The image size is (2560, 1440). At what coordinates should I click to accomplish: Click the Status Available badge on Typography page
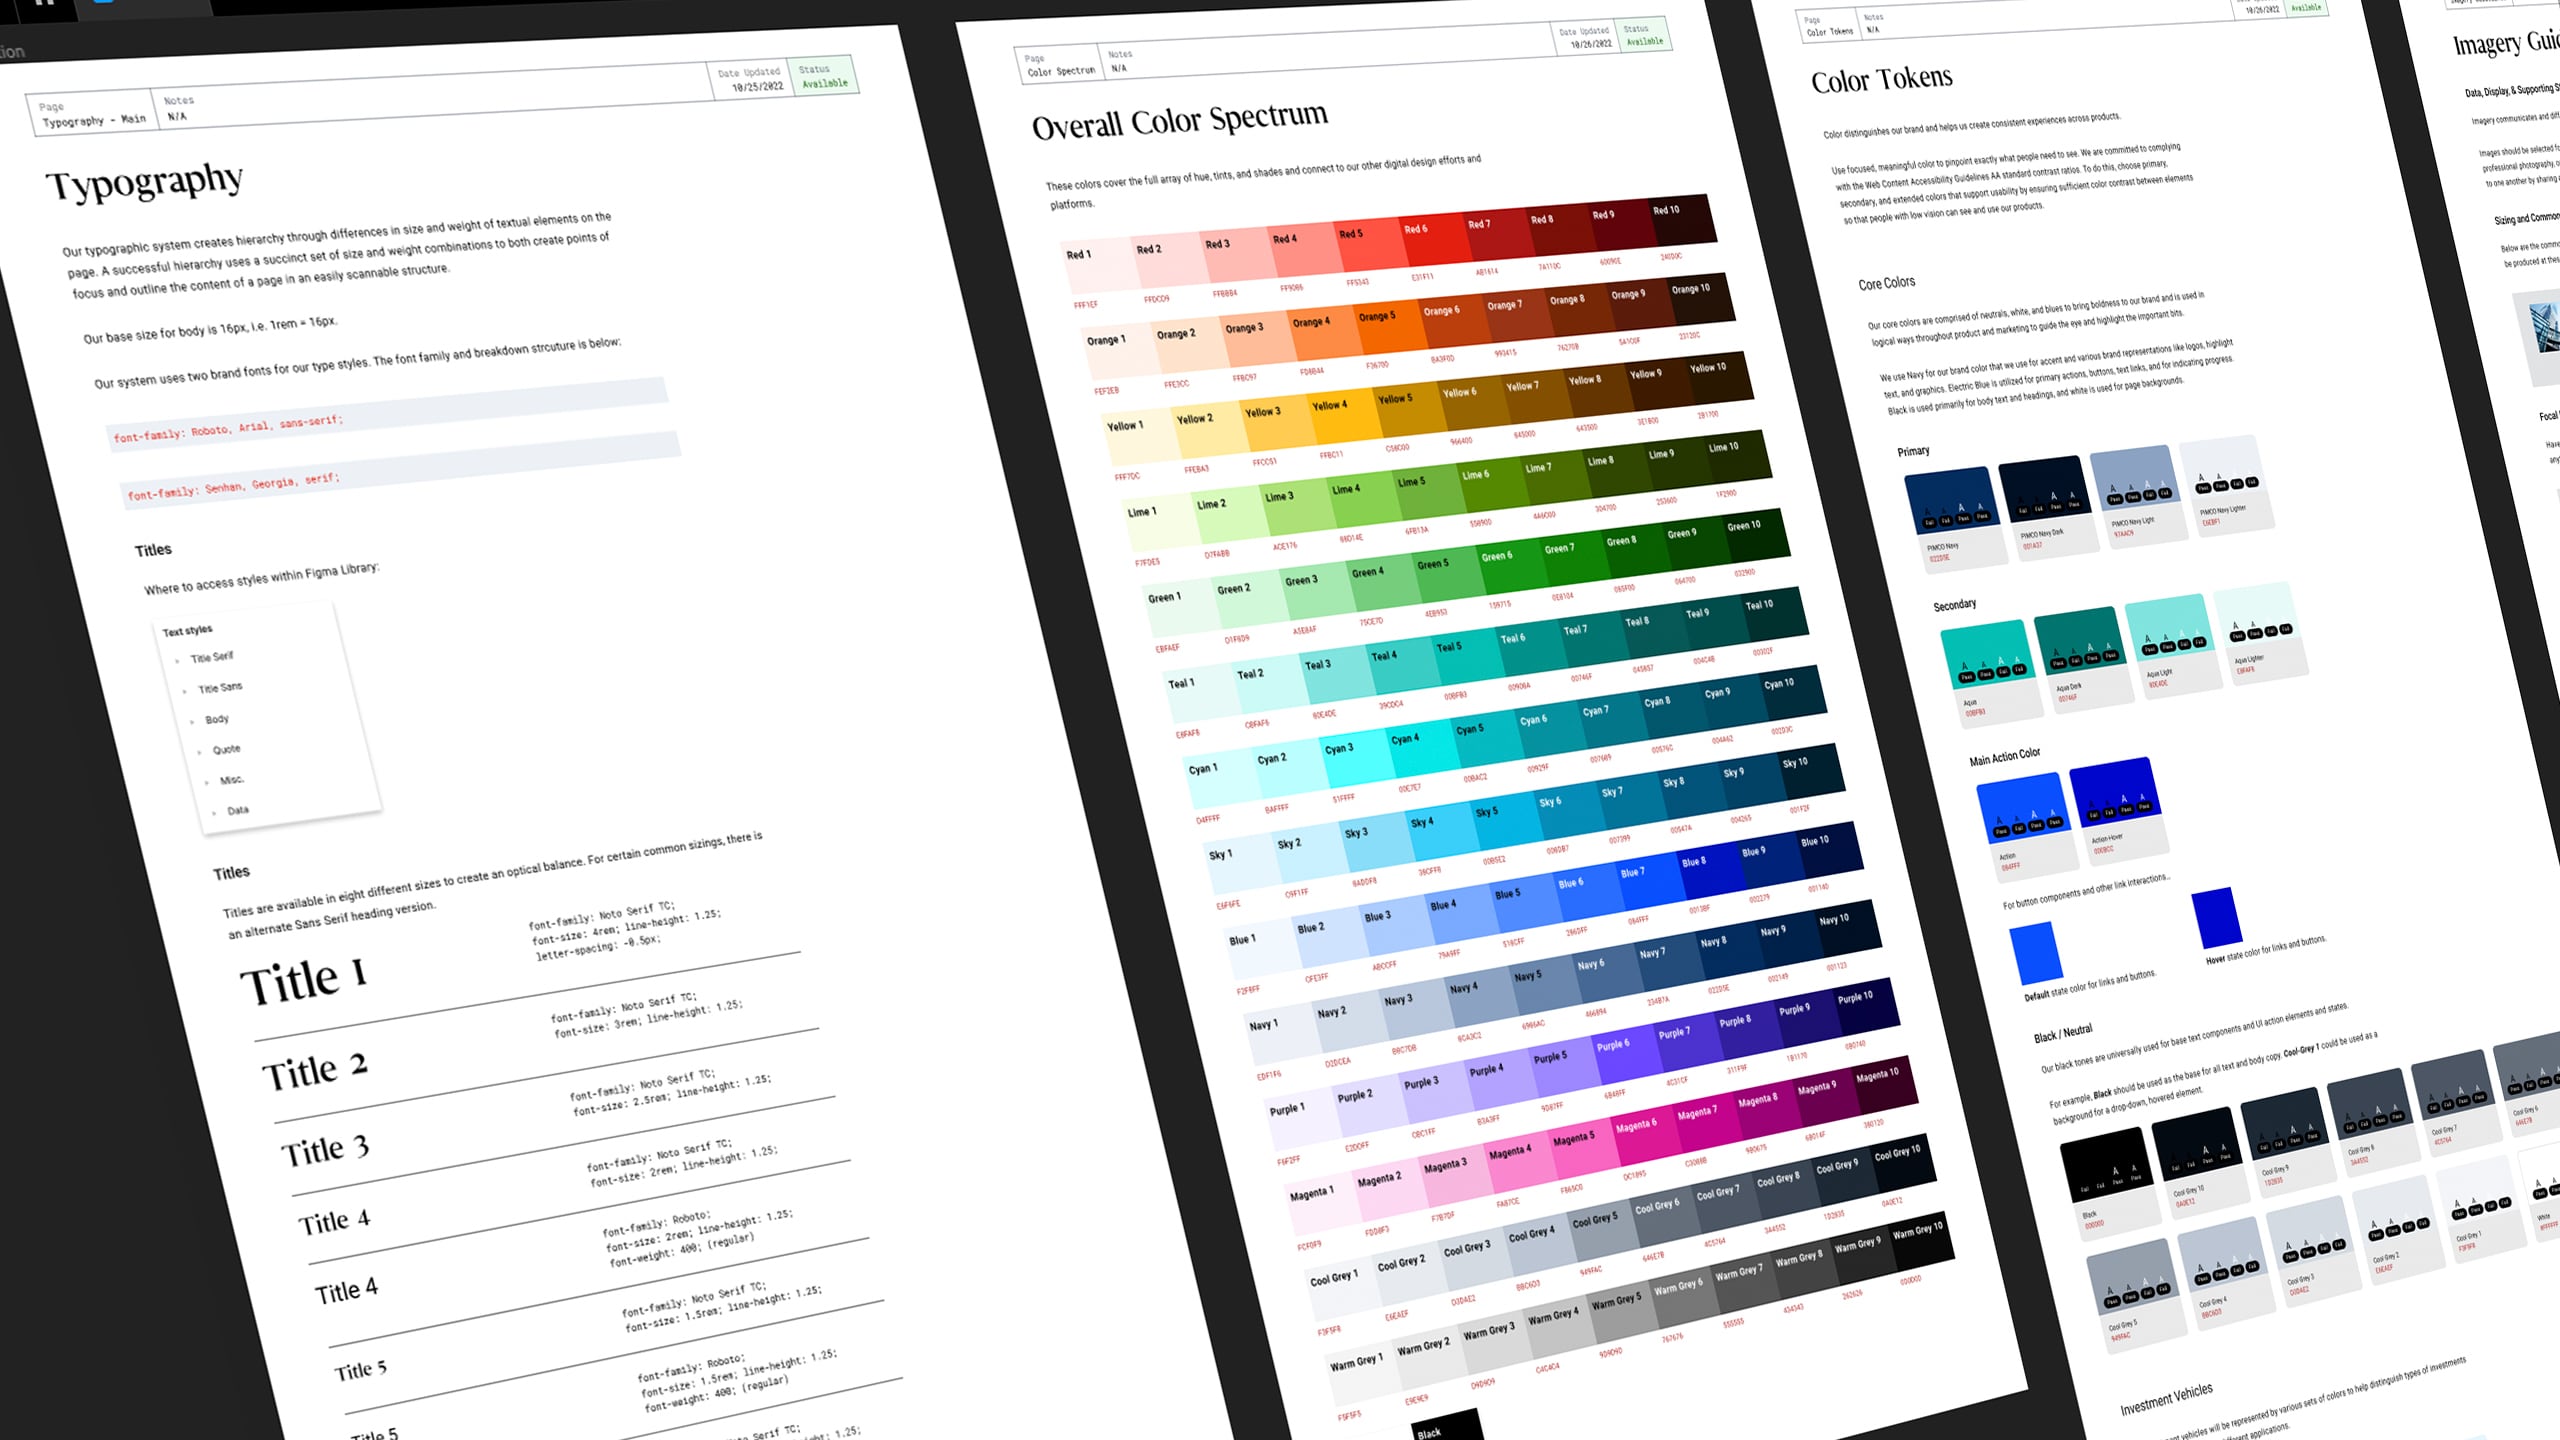coord(823,76)
